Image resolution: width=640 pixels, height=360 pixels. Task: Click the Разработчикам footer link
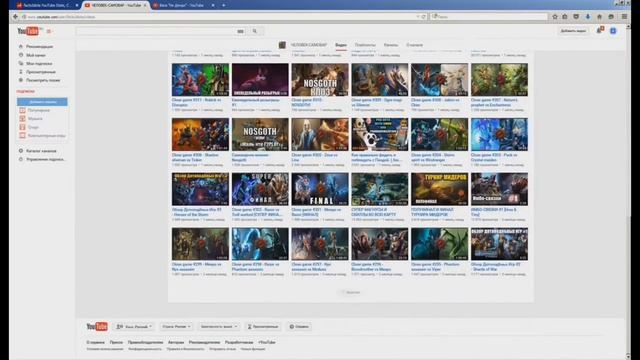click(x=239, y=342)
